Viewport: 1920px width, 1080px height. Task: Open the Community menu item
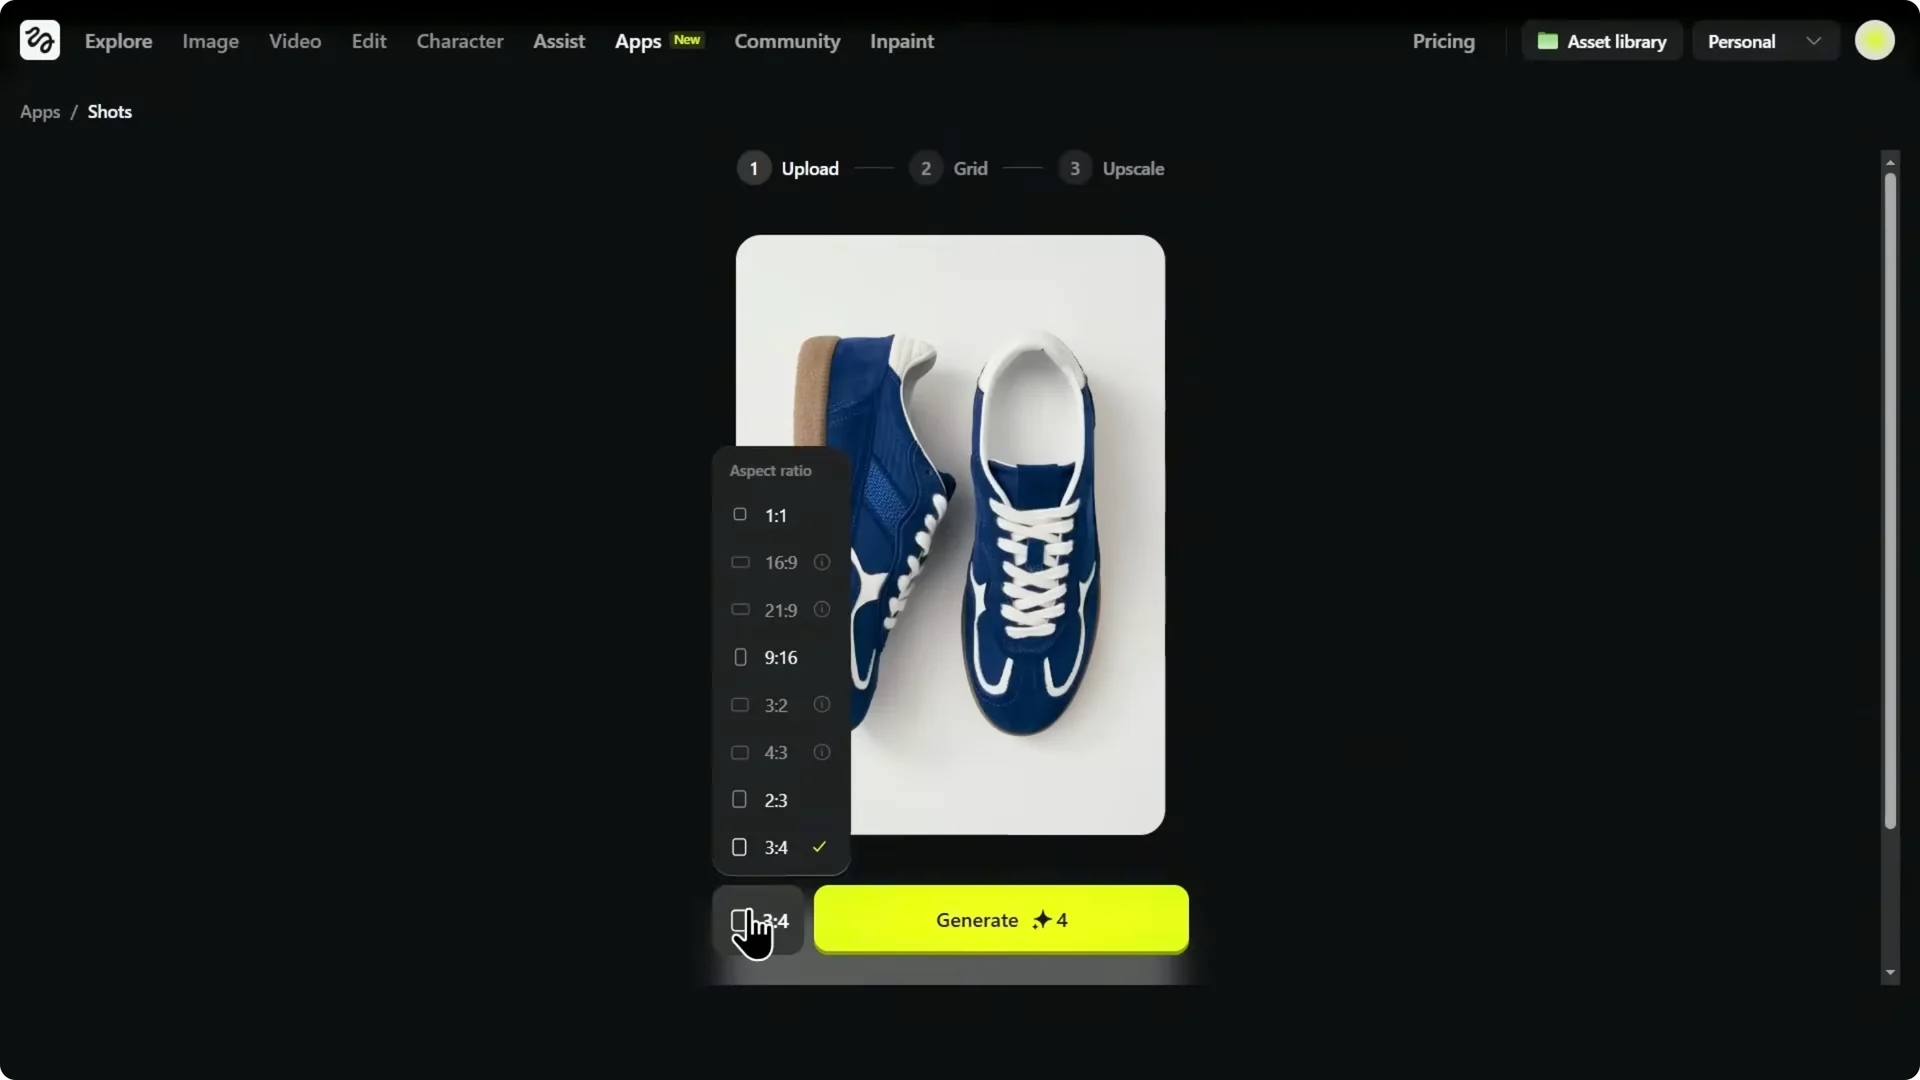pos(787,41)
